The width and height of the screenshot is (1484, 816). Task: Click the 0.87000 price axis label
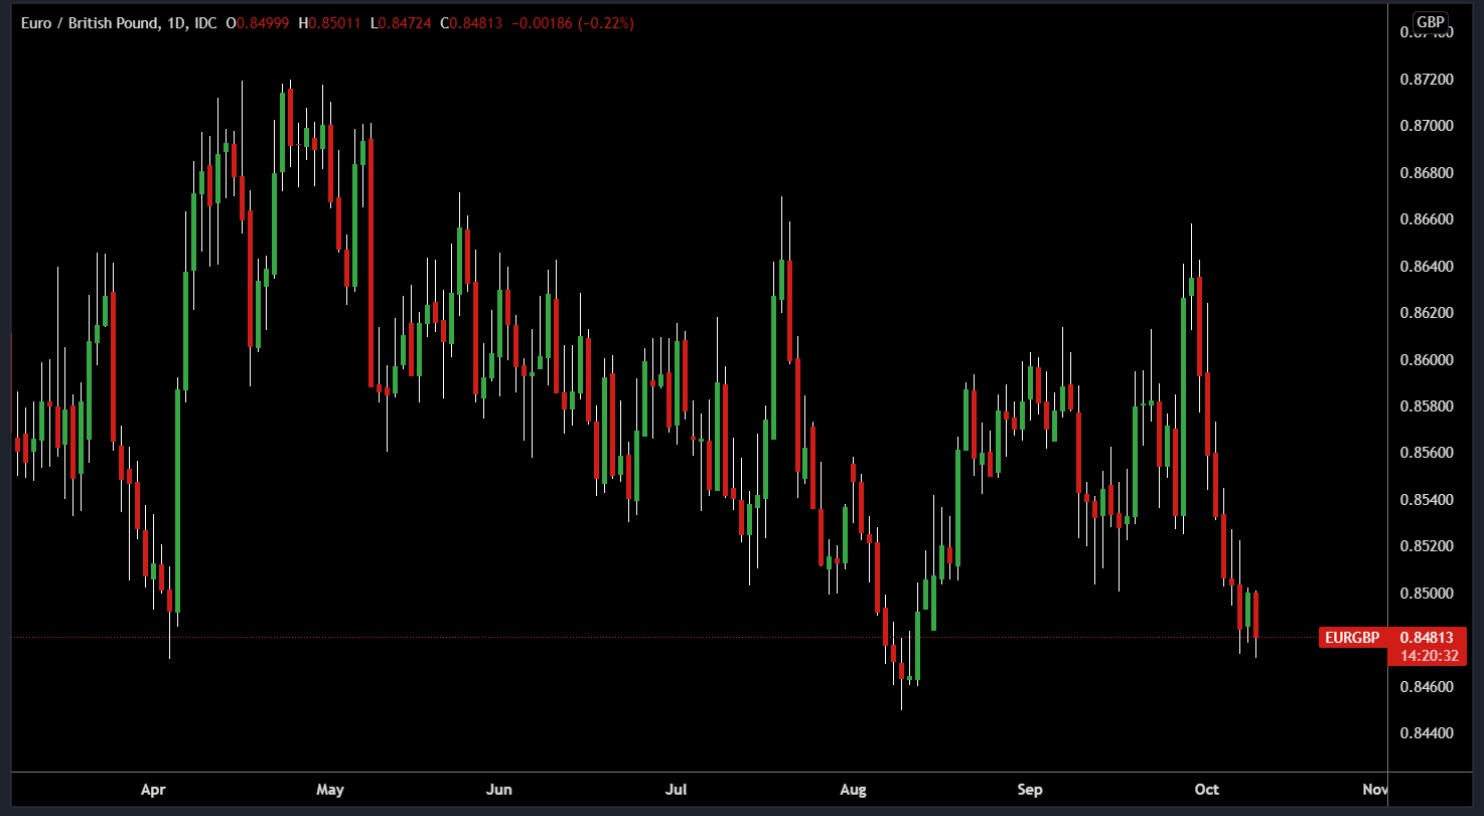1427,126
